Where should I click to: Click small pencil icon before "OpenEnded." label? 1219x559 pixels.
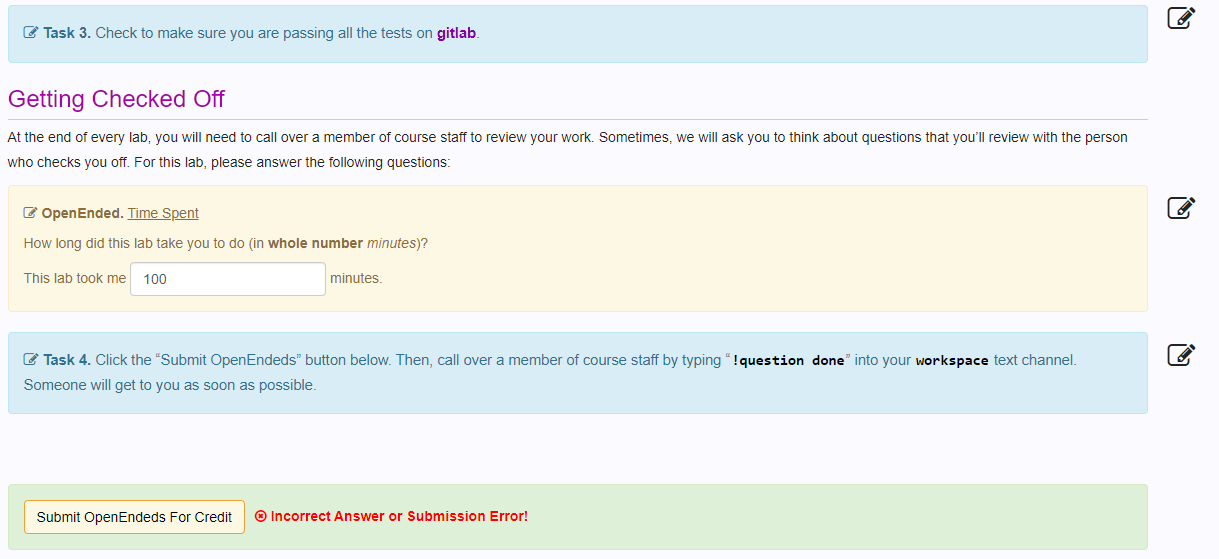point(31,213)
